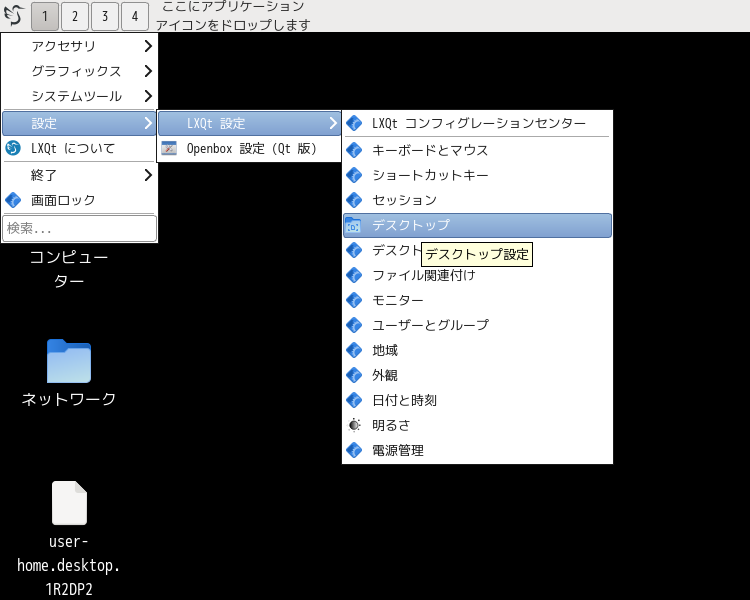Viewport: 750px width, 600px height.
Task: Open 日付と時刻 settings
Action: (477, 400)
